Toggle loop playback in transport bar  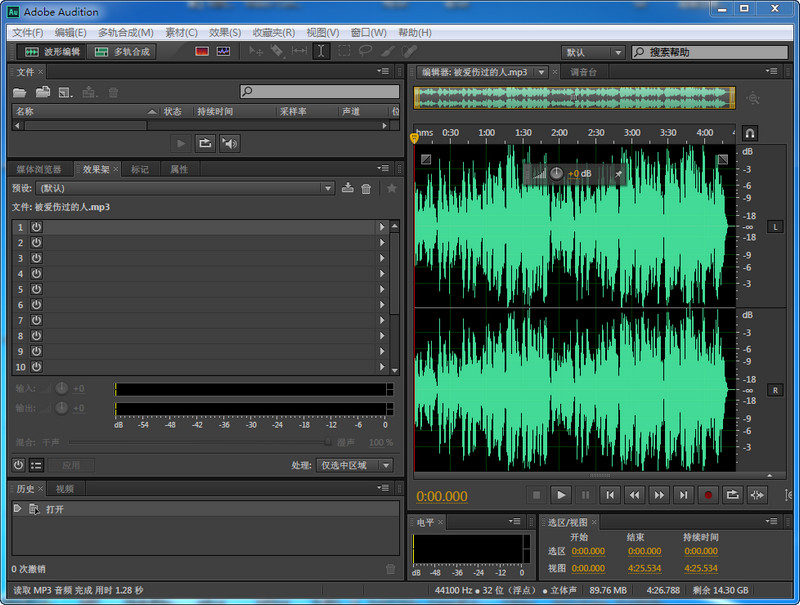[x=732, y=494]
